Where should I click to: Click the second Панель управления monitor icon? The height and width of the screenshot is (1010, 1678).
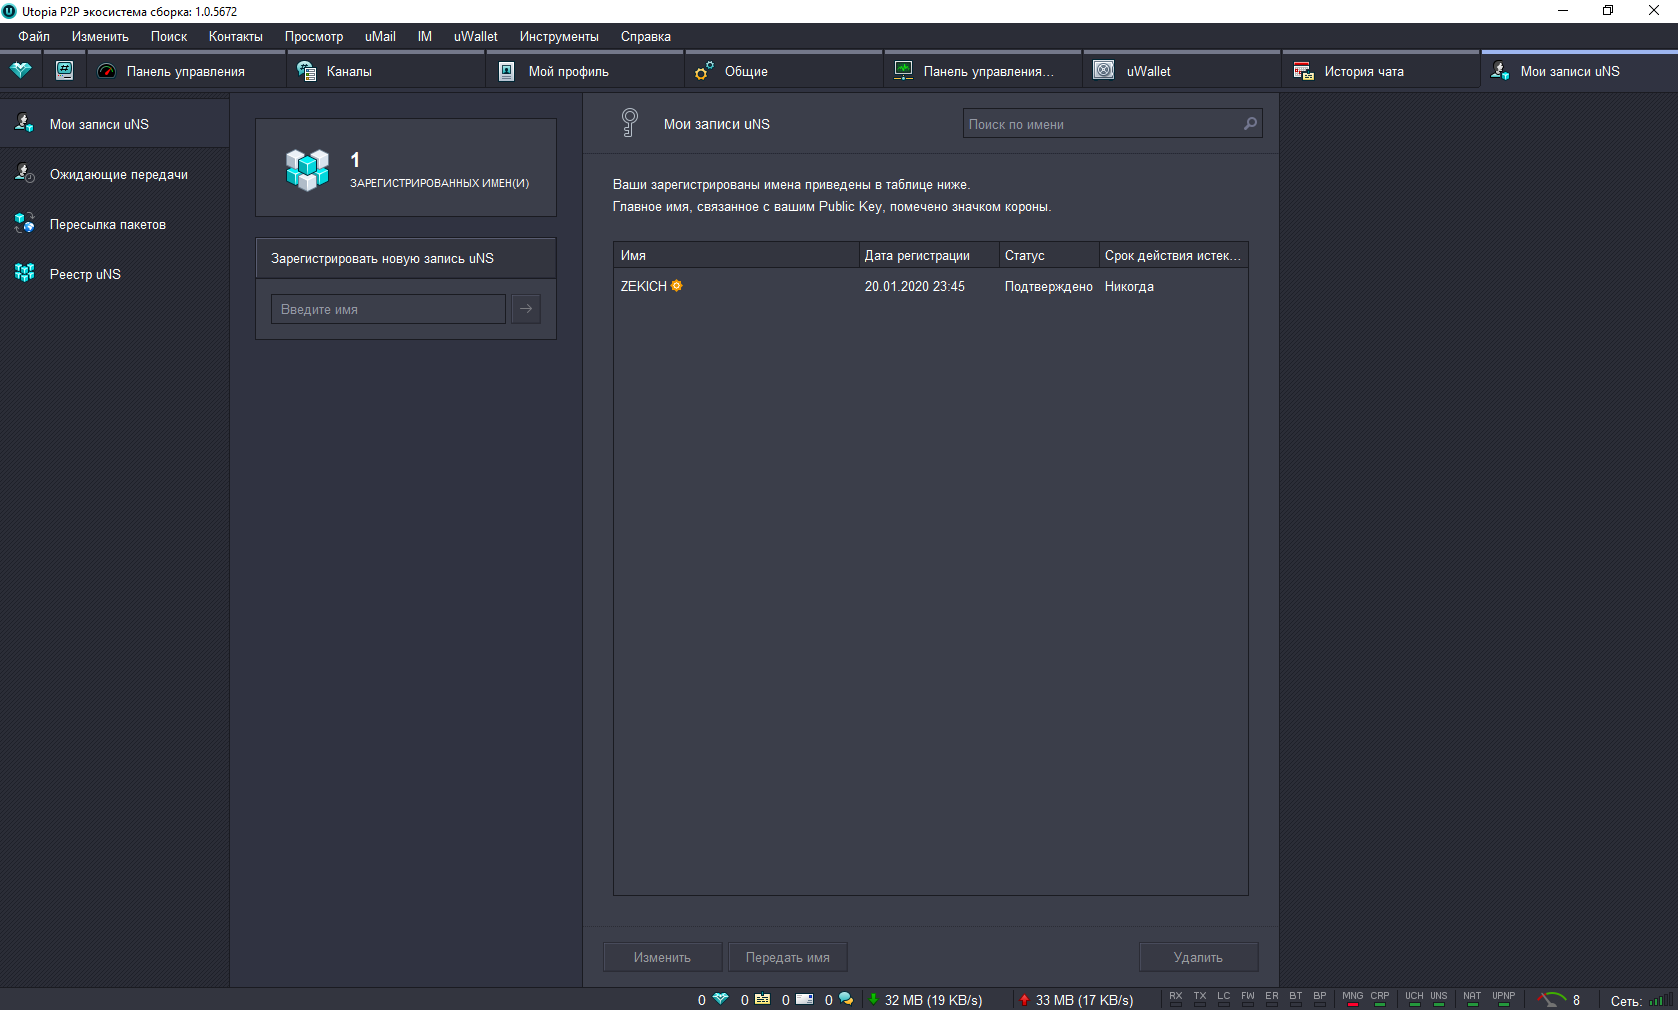(x=904, y=70)
